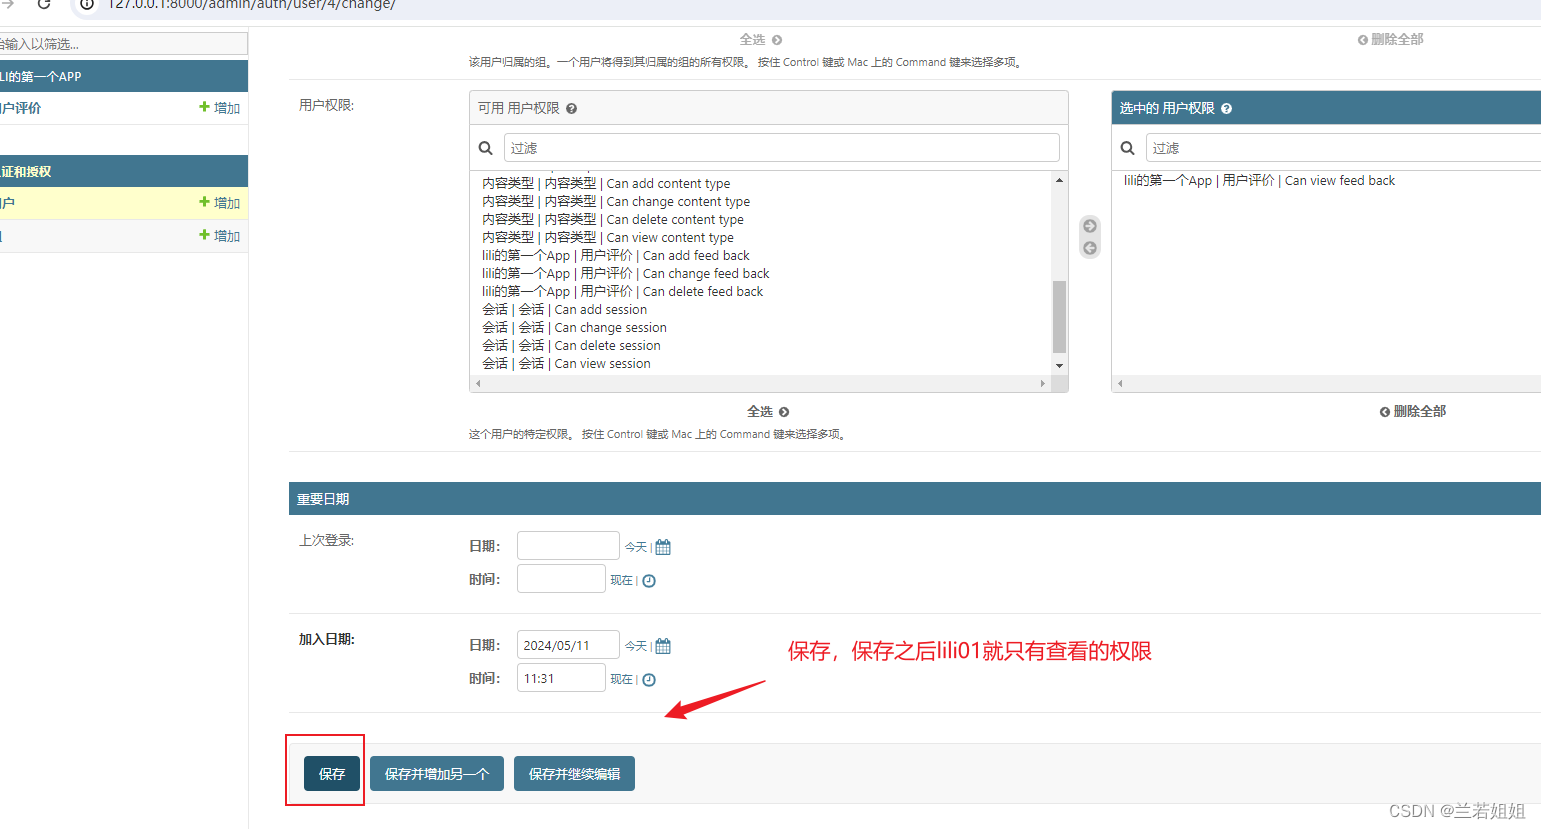
Task: Click 现在 link for last login time
Action: coord(622,581)
